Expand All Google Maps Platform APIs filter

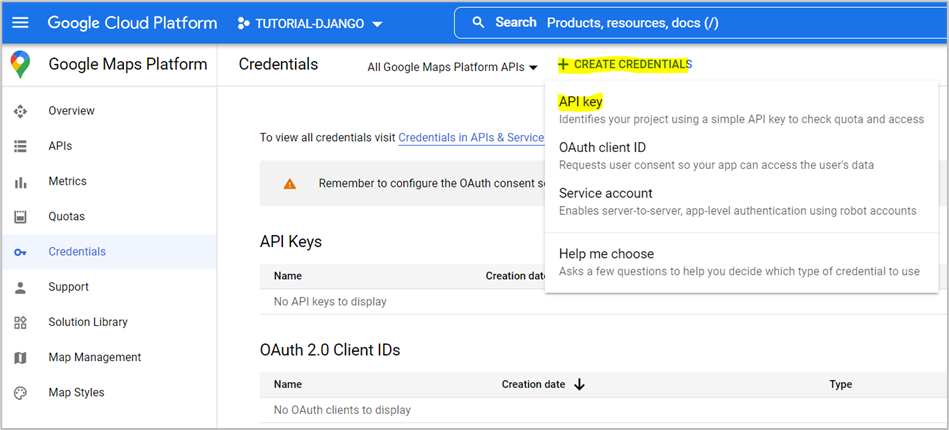click(x=453, y=67)
